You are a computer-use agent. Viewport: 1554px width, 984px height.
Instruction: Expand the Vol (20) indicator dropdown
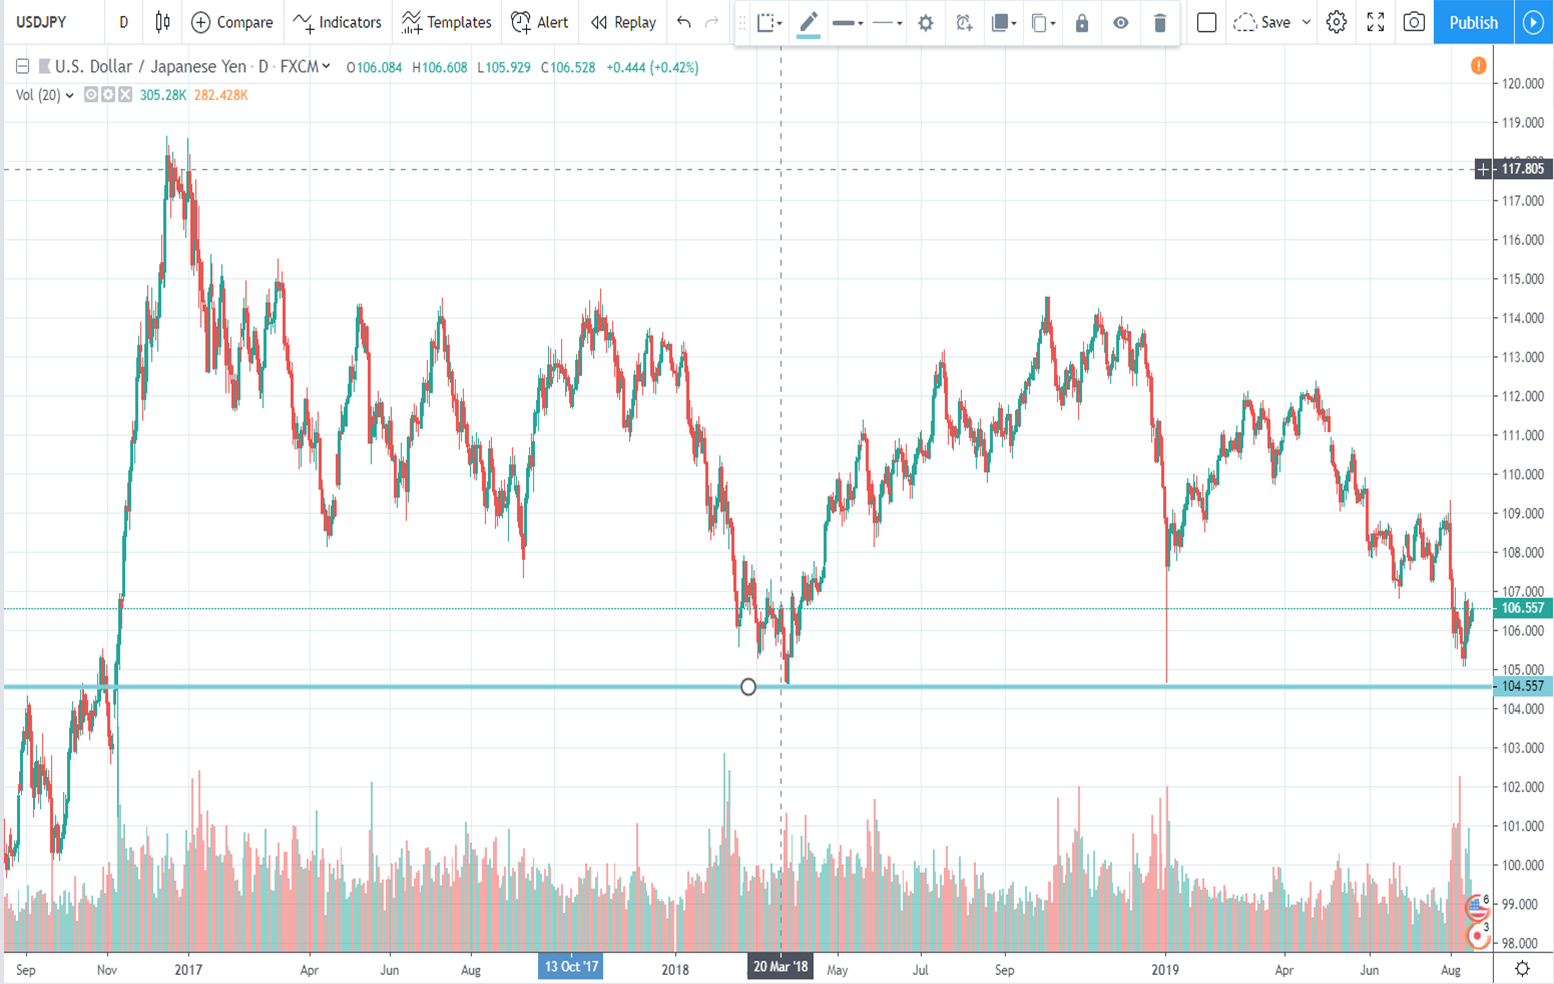(69, 95)
